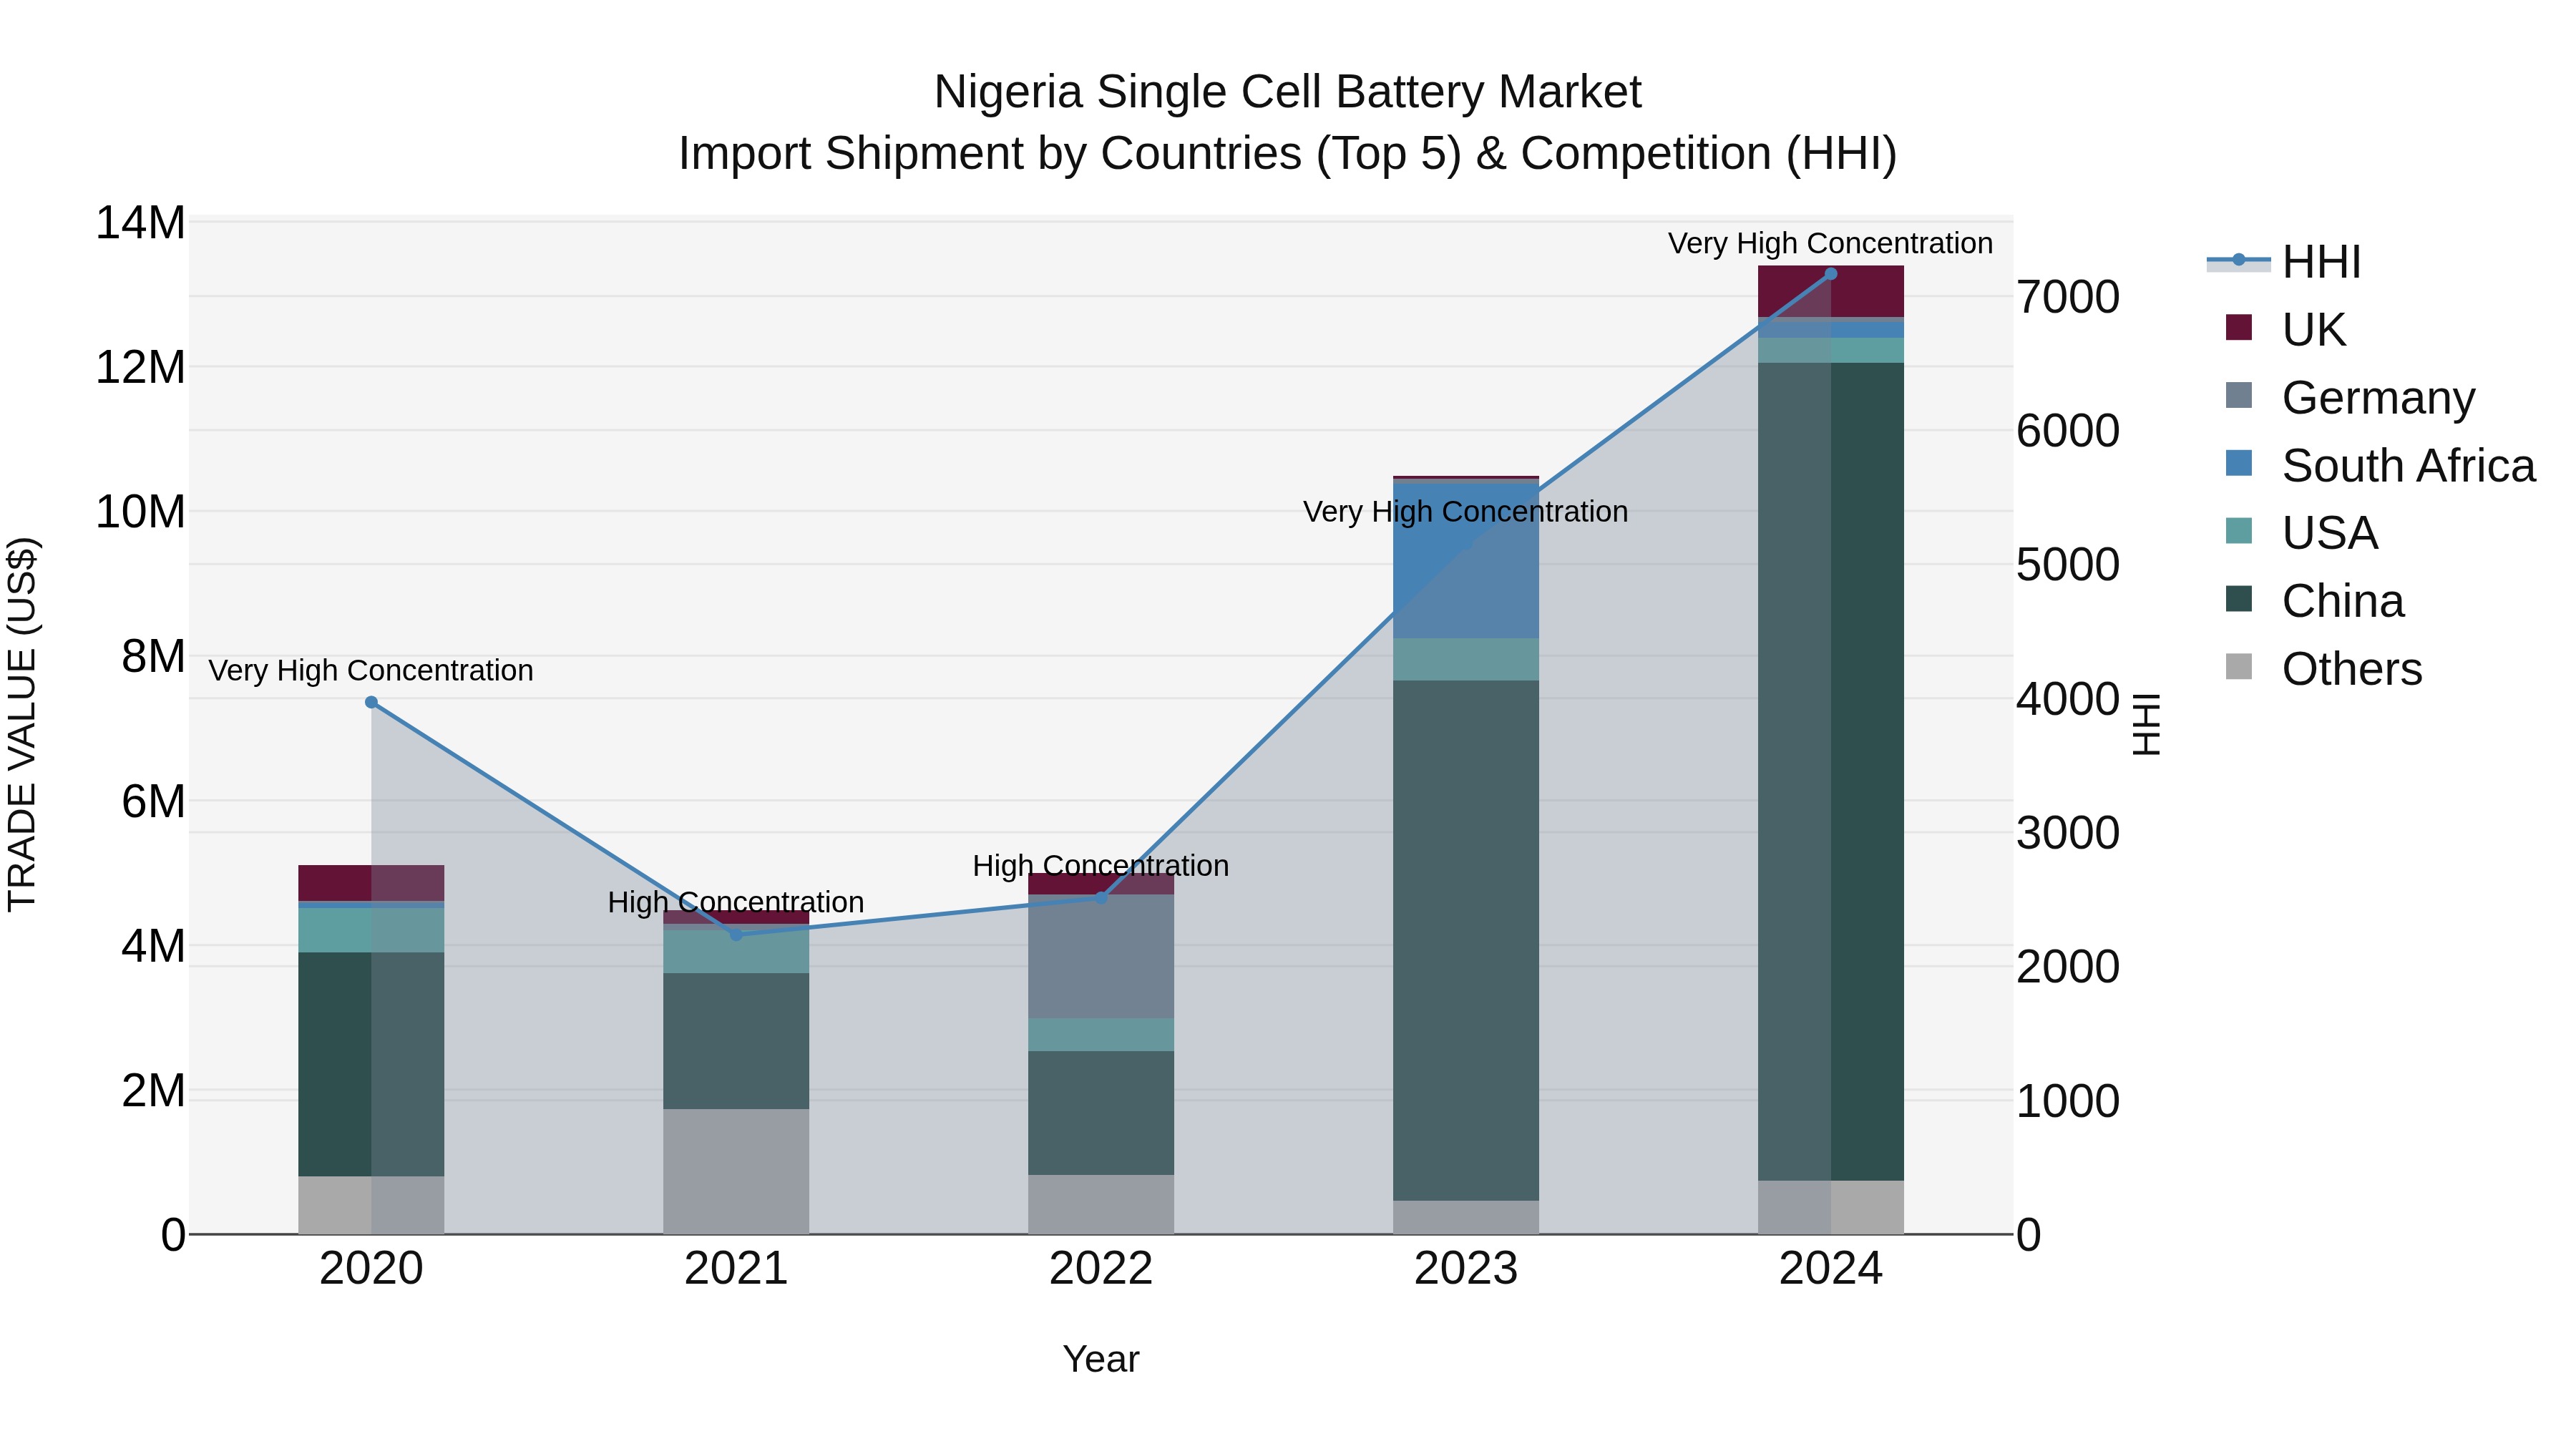Toggle the China legend entry
This screenshot has width=2576, height=1449.
pos(2314,600)
